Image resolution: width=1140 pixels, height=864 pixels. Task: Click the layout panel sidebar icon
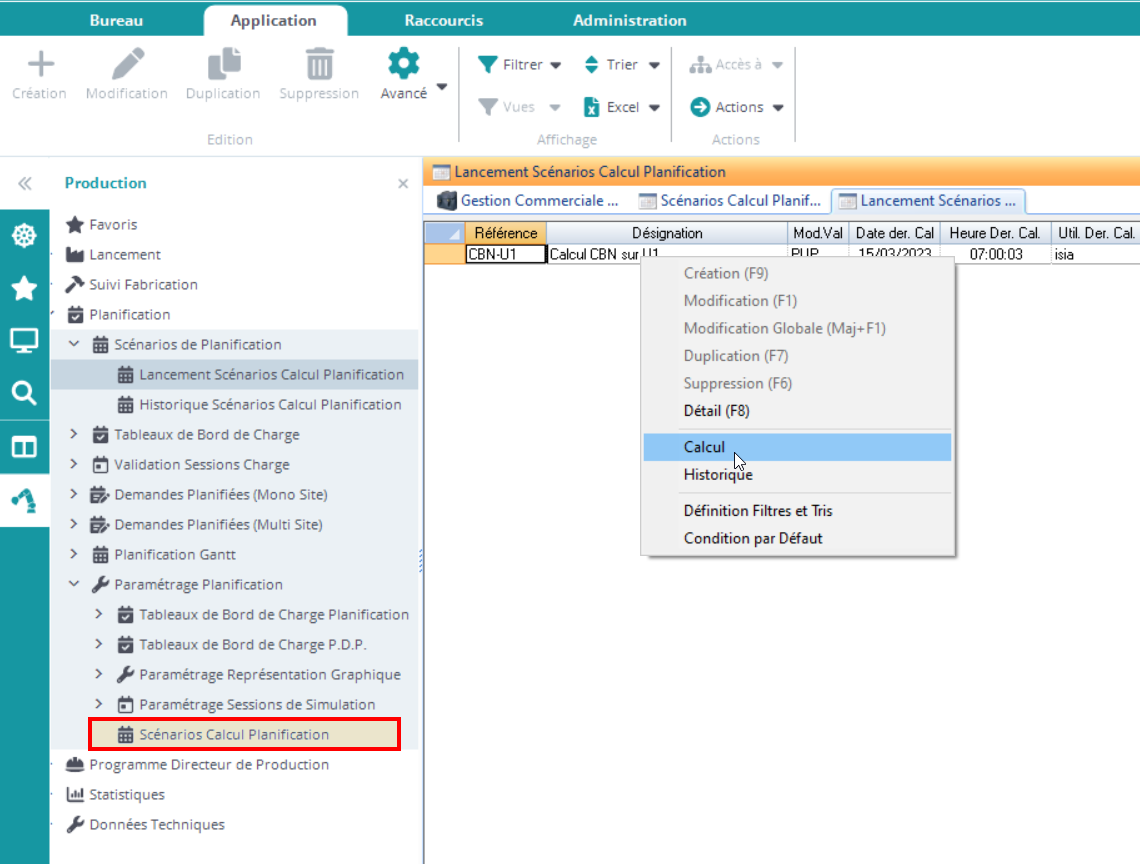(24, 446)
